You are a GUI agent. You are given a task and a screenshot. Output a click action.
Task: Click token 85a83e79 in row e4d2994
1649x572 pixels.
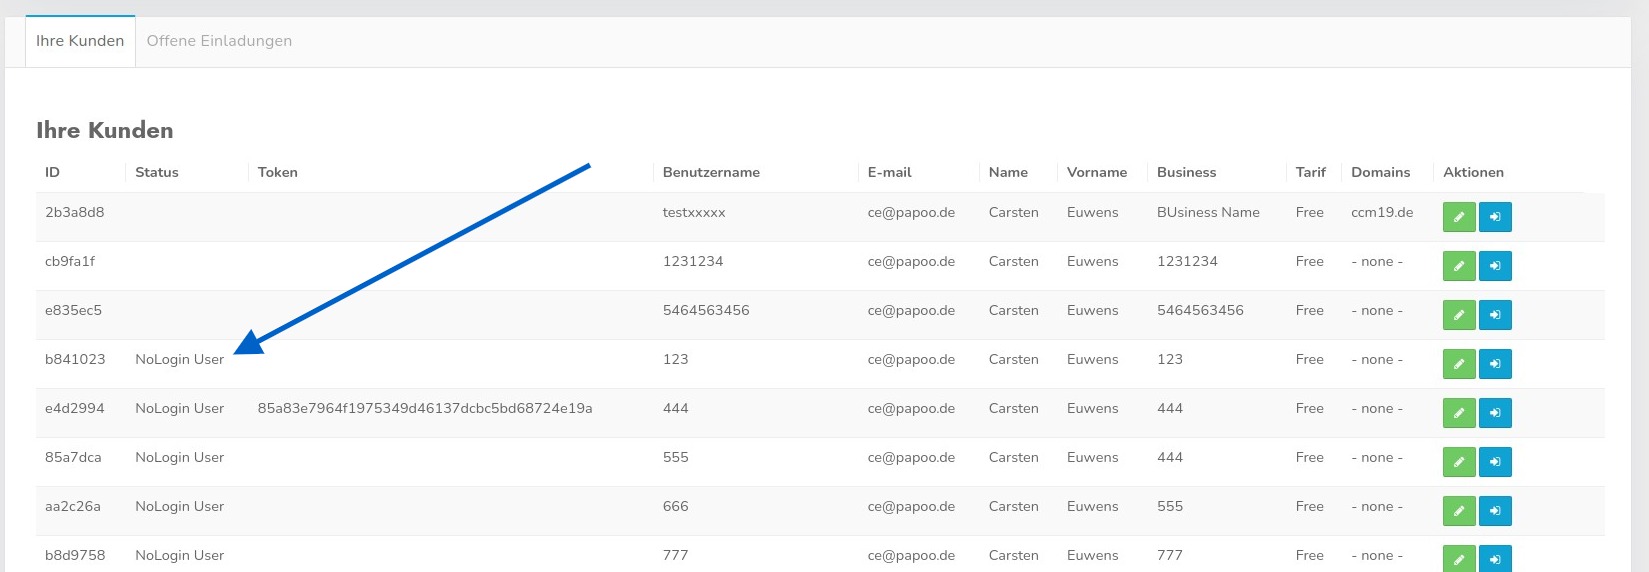coord(425,408)
